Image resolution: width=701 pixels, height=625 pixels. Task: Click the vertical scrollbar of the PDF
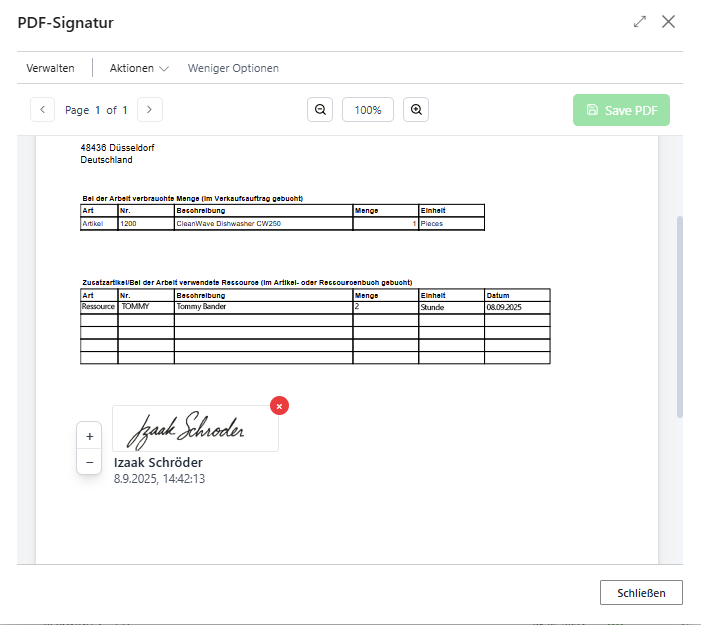click(x=680, y=317)
